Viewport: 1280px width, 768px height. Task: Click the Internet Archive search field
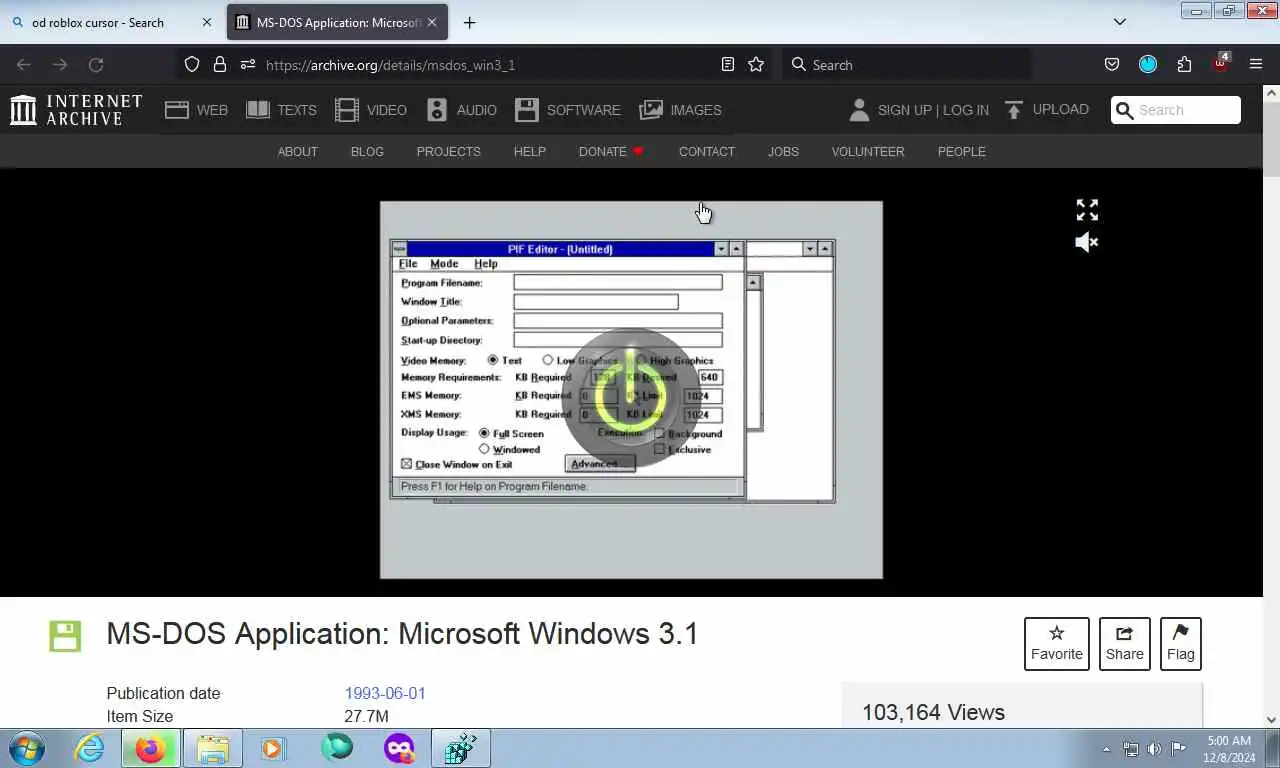(x=1176, y=110)
